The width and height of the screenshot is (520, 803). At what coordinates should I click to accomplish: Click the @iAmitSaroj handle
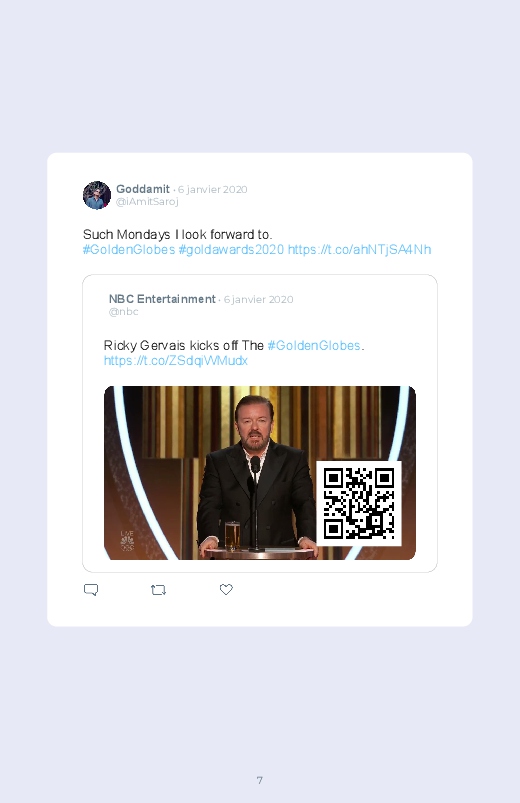point(147,201)
